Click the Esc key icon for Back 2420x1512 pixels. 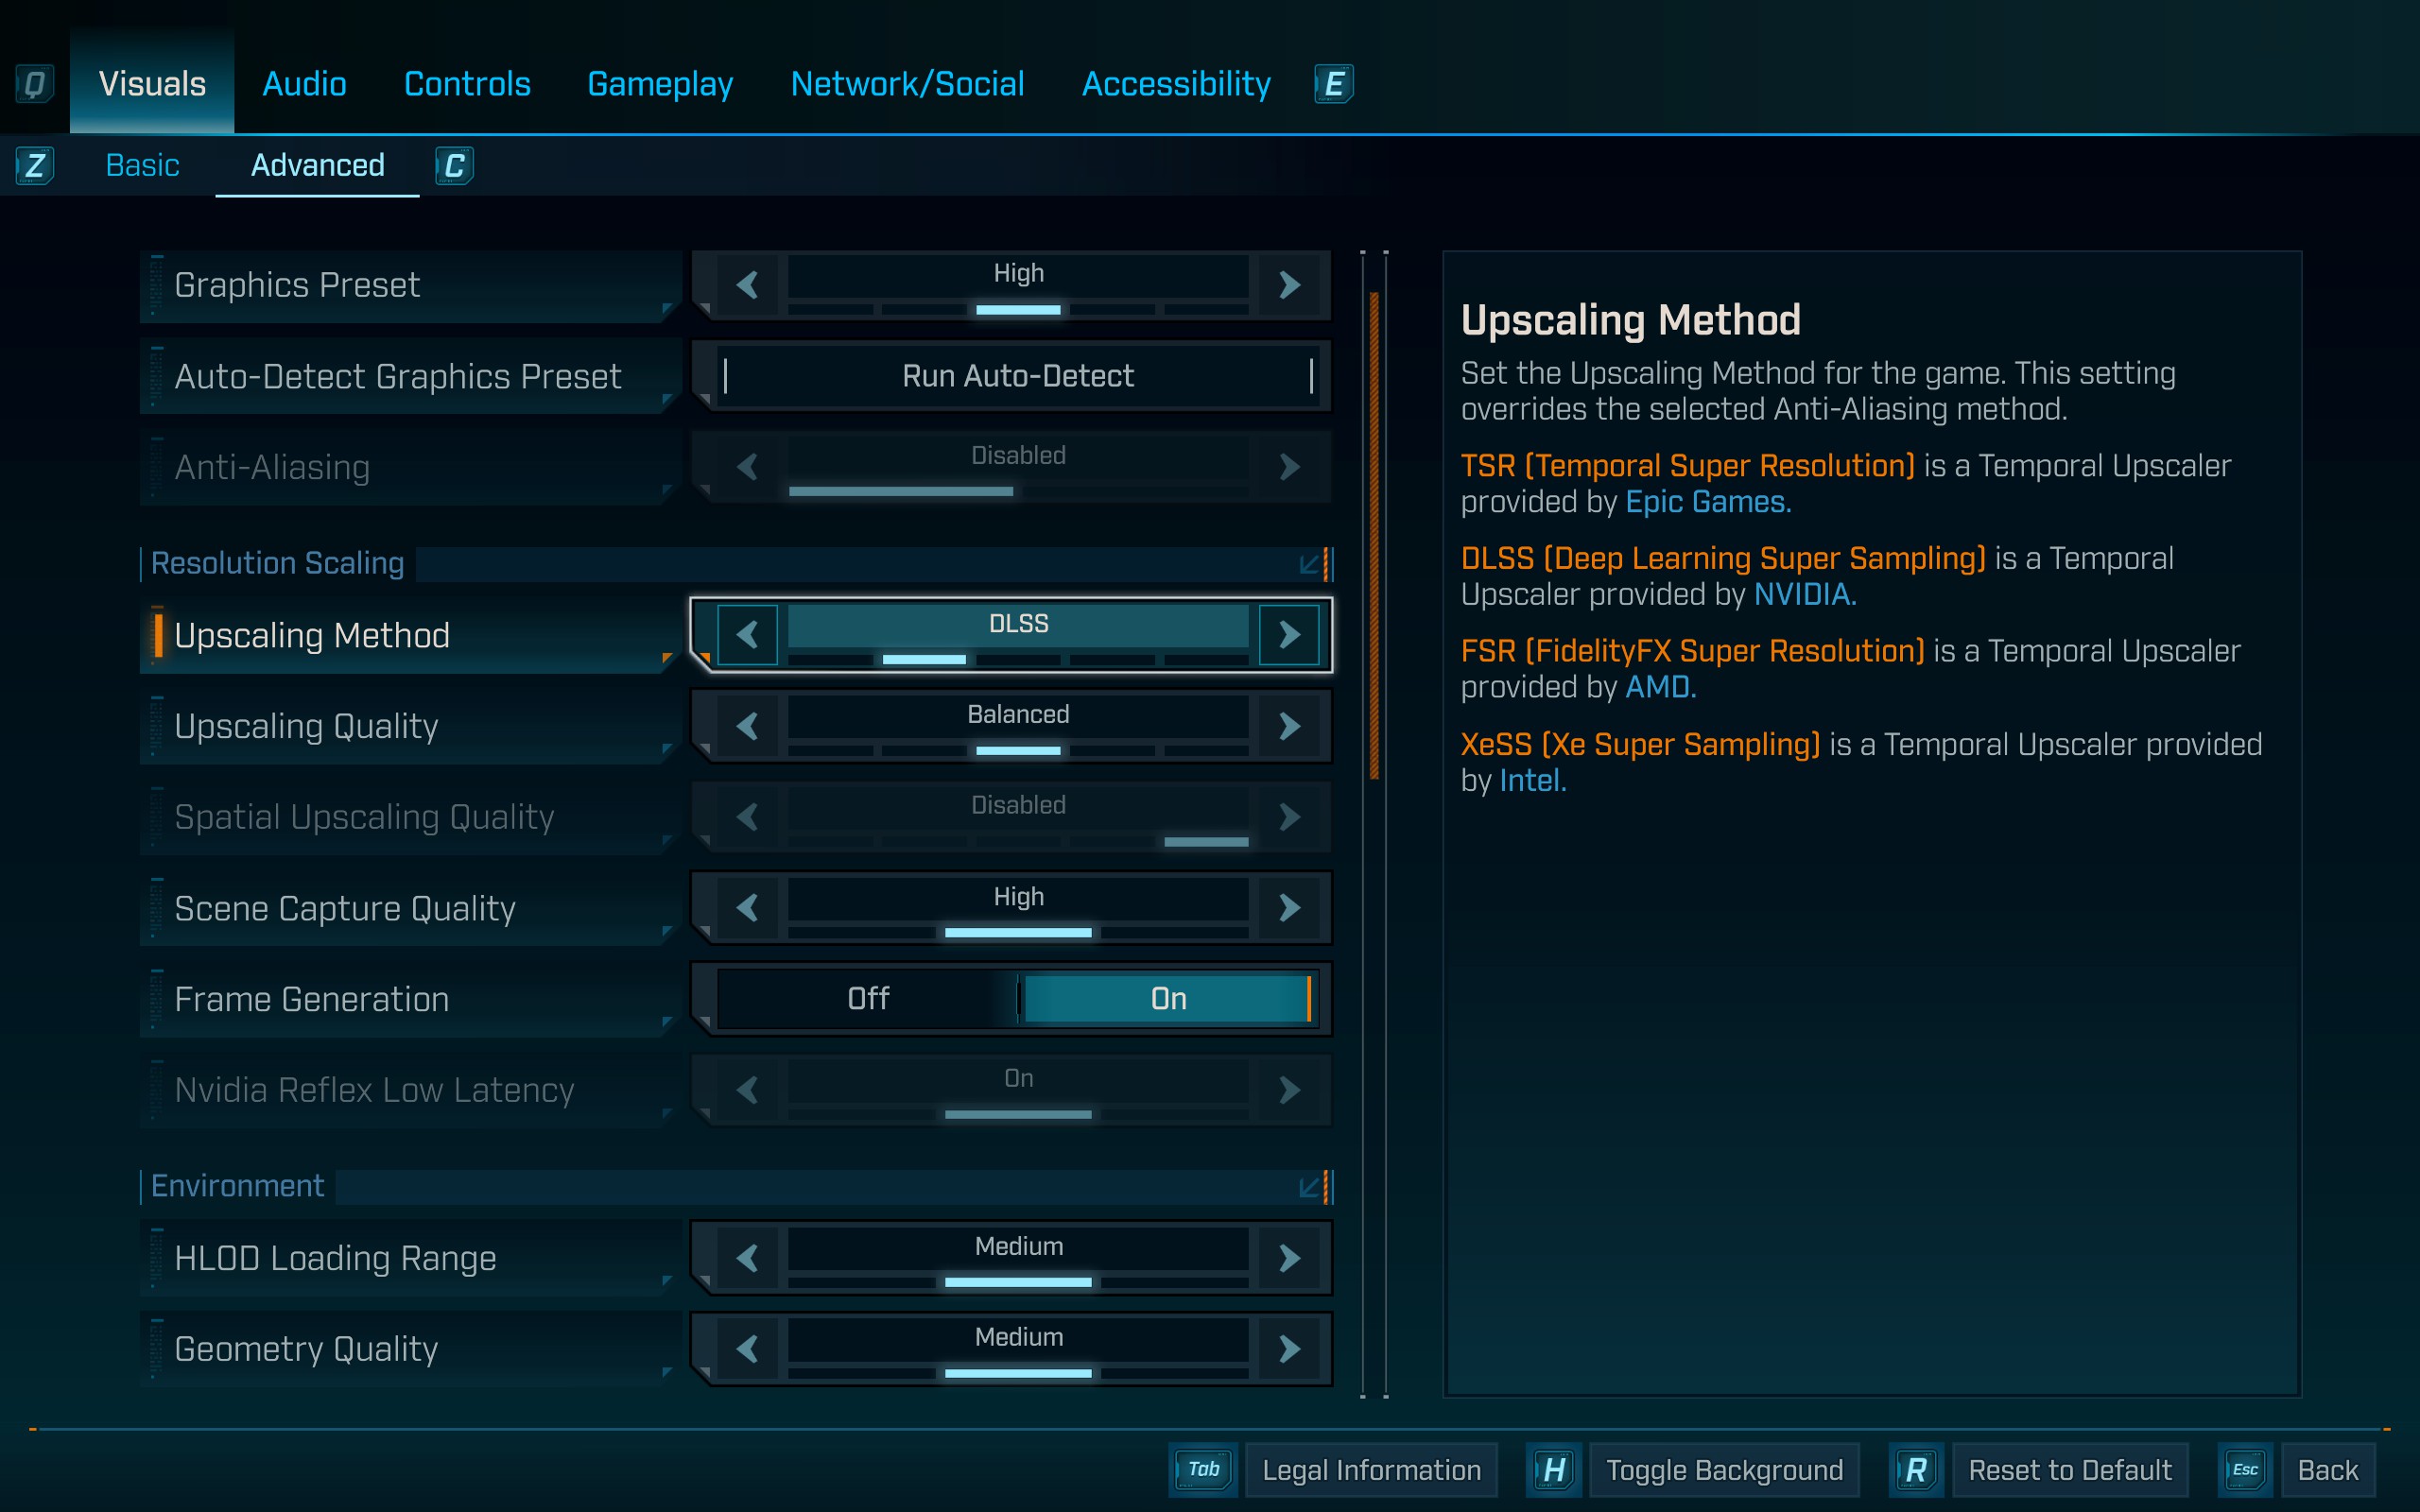coord(2244,1469)
